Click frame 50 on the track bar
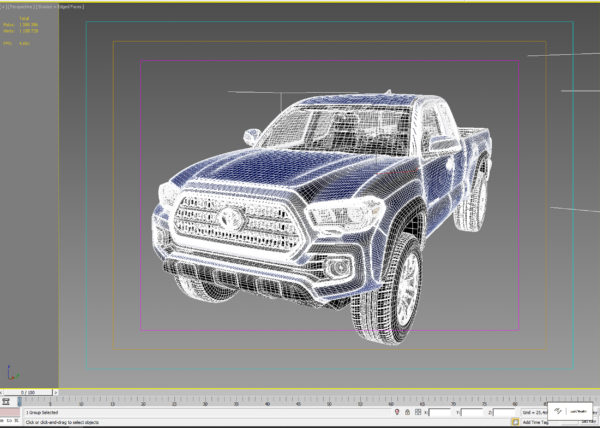 [x=329, y=402]
